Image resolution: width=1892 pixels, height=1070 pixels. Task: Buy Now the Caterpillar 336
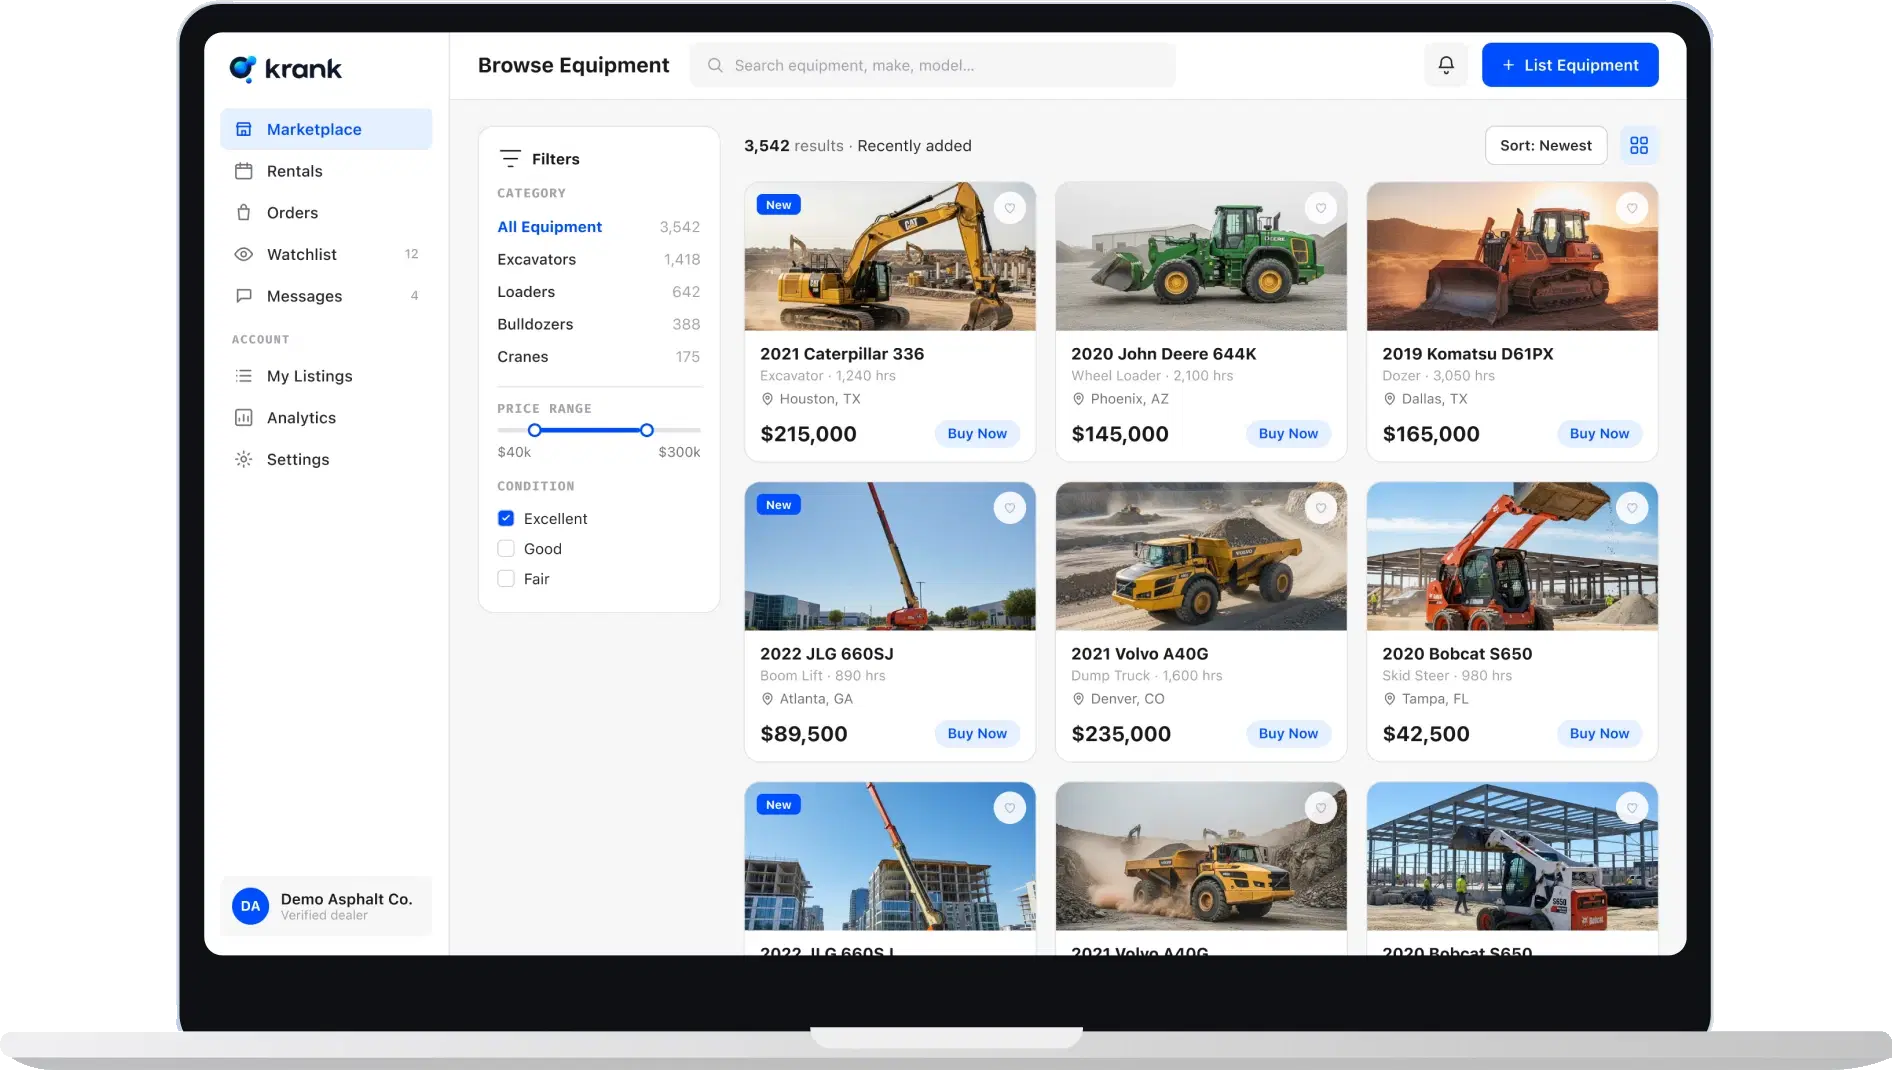pyautogui.click(x=977, y=434)
